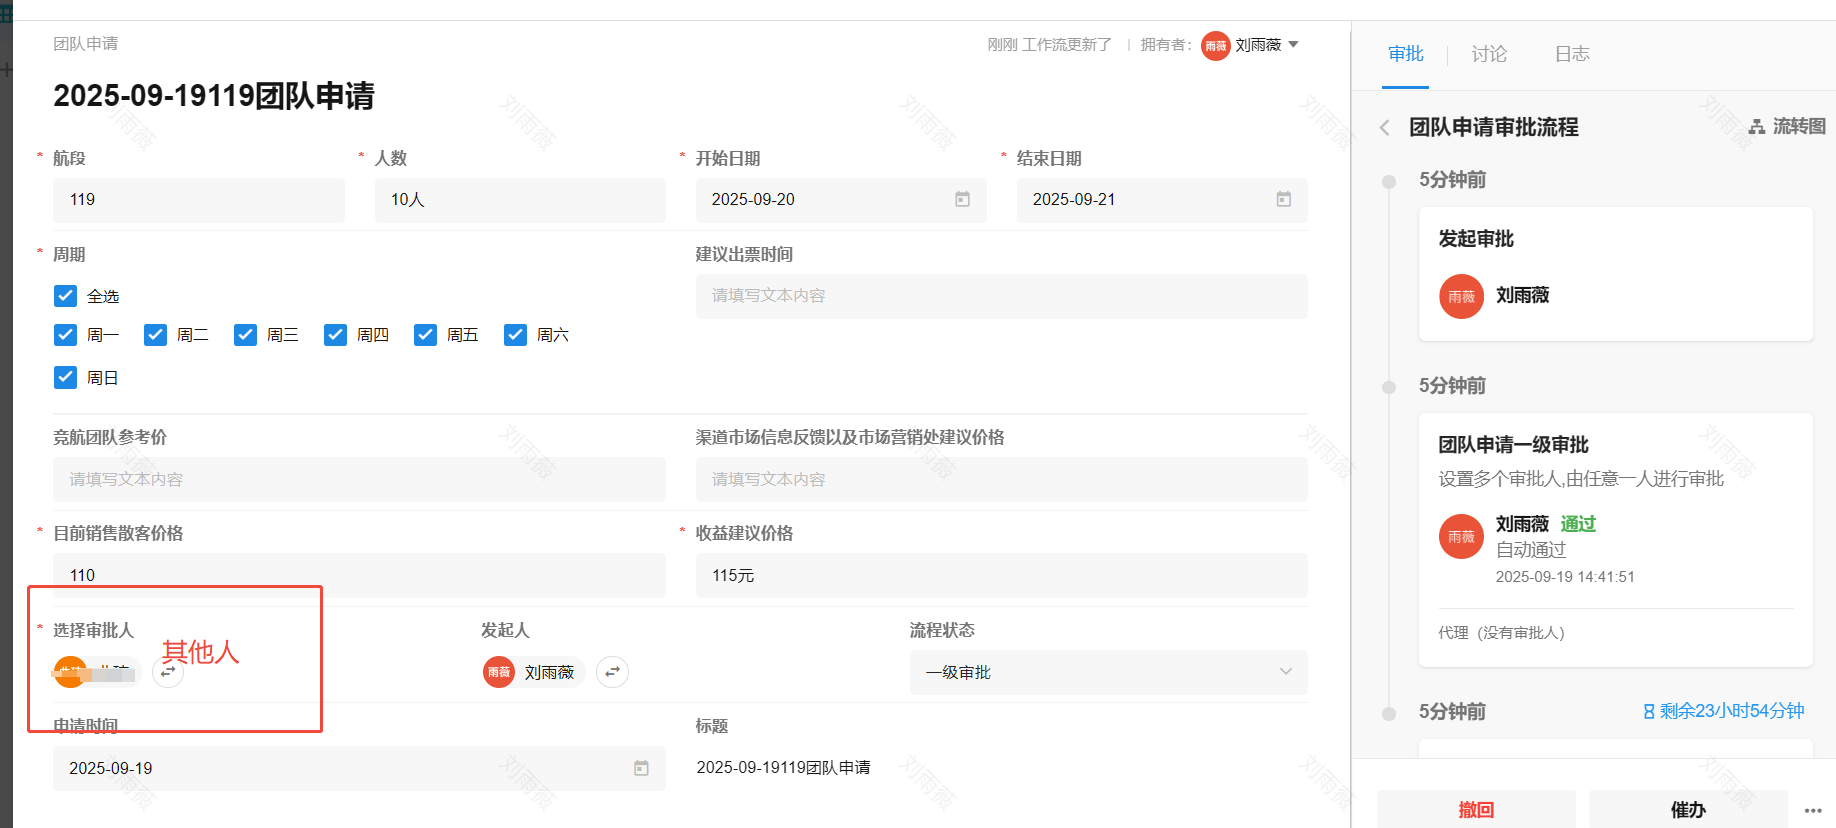1836x828 pixels.
Task: Click the 剩余23小时54分钟 countdown link
Action: [x=1724, y=711]
